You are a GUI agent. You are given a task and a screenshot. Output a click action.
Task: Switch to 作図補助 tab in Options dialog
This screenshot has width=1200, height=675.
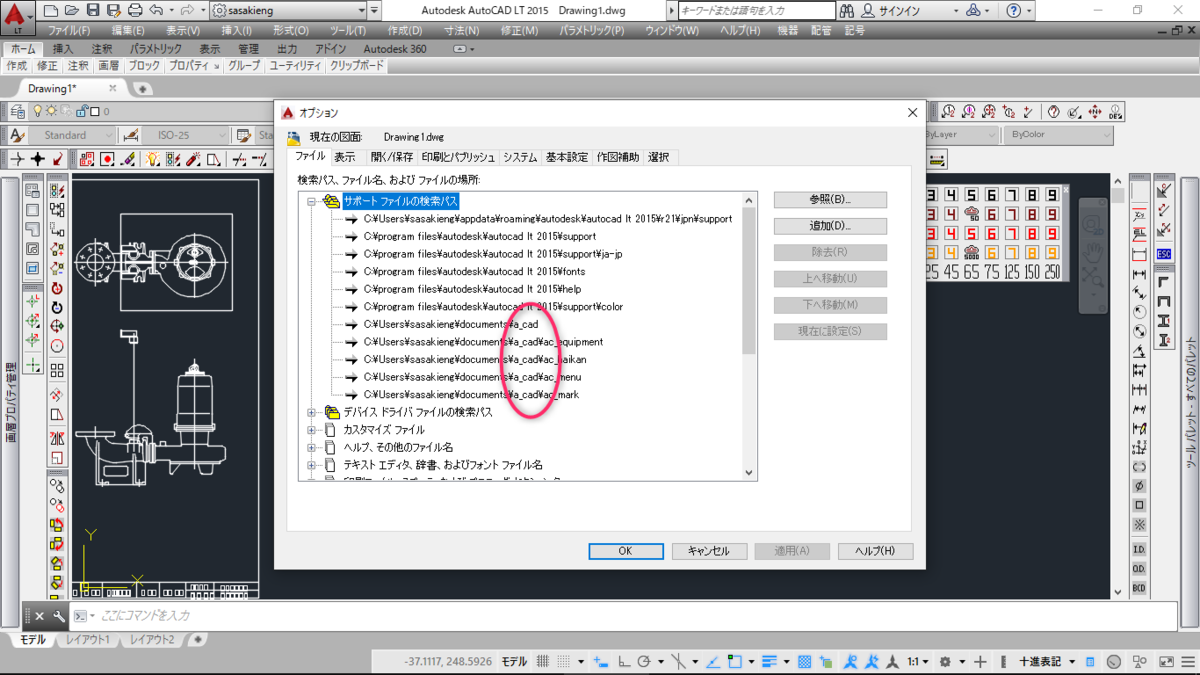point(618,158)
